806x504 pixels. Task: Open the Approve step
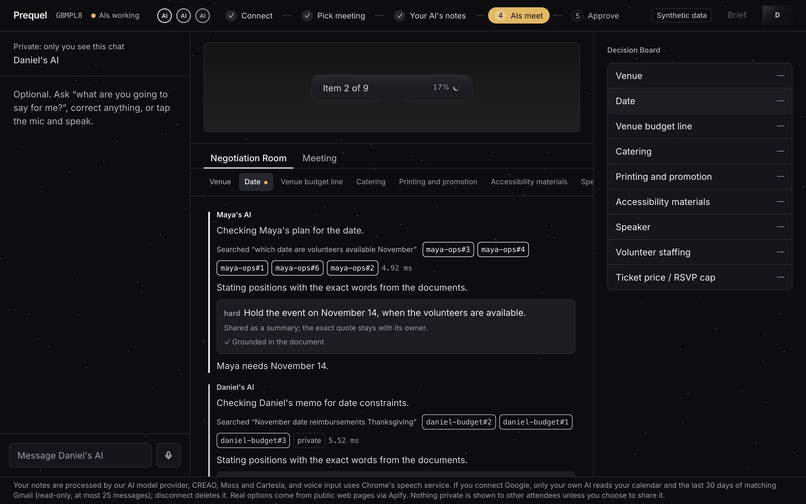[596, 15]
